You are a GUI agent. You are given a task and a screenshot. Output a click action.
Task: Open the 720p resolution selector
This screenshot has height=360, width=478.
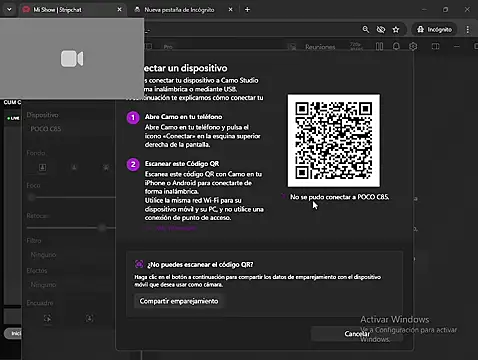tap(356, 46)
